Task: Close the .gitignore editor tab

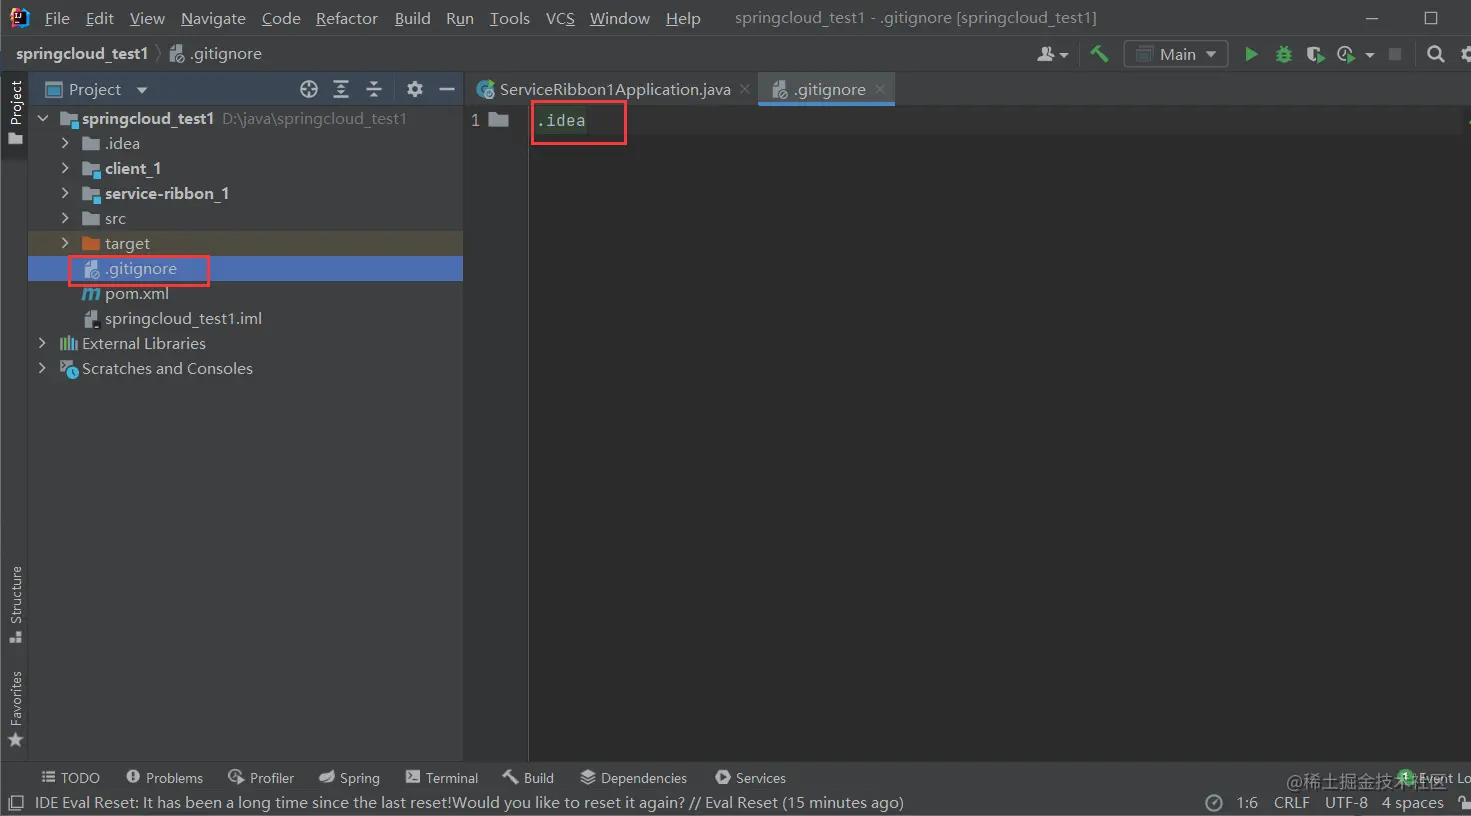Action: 880,89
